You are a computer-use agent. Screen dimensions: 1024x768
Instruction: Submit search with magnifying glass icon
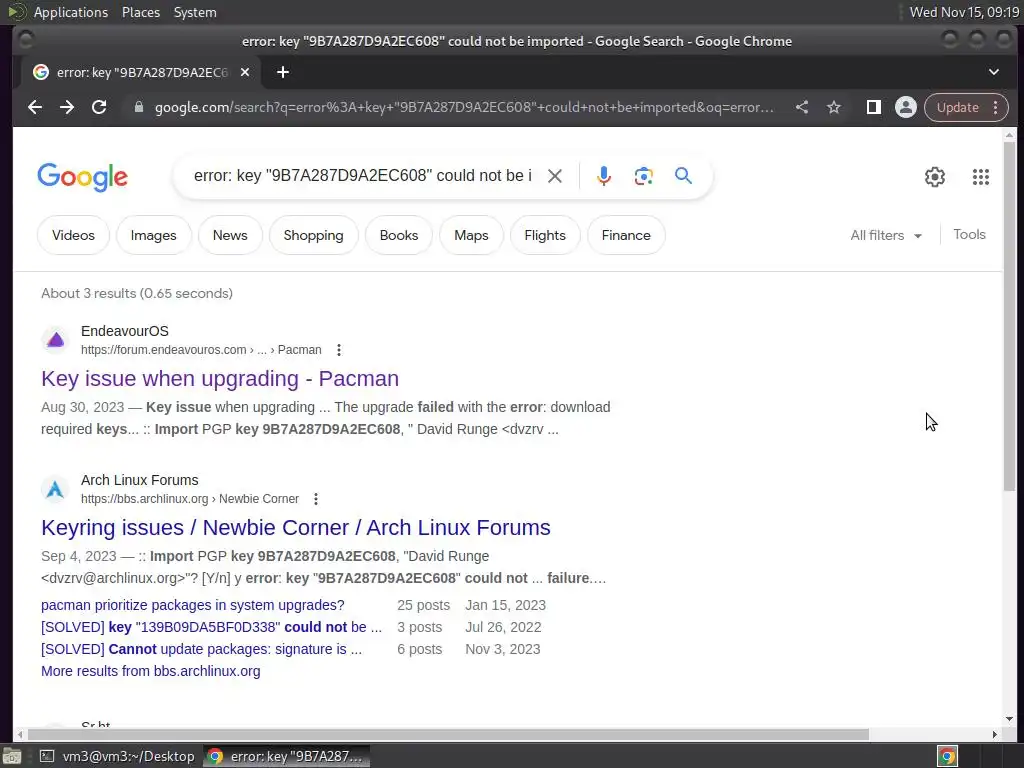pyautogui.click(x=683, y=176)
